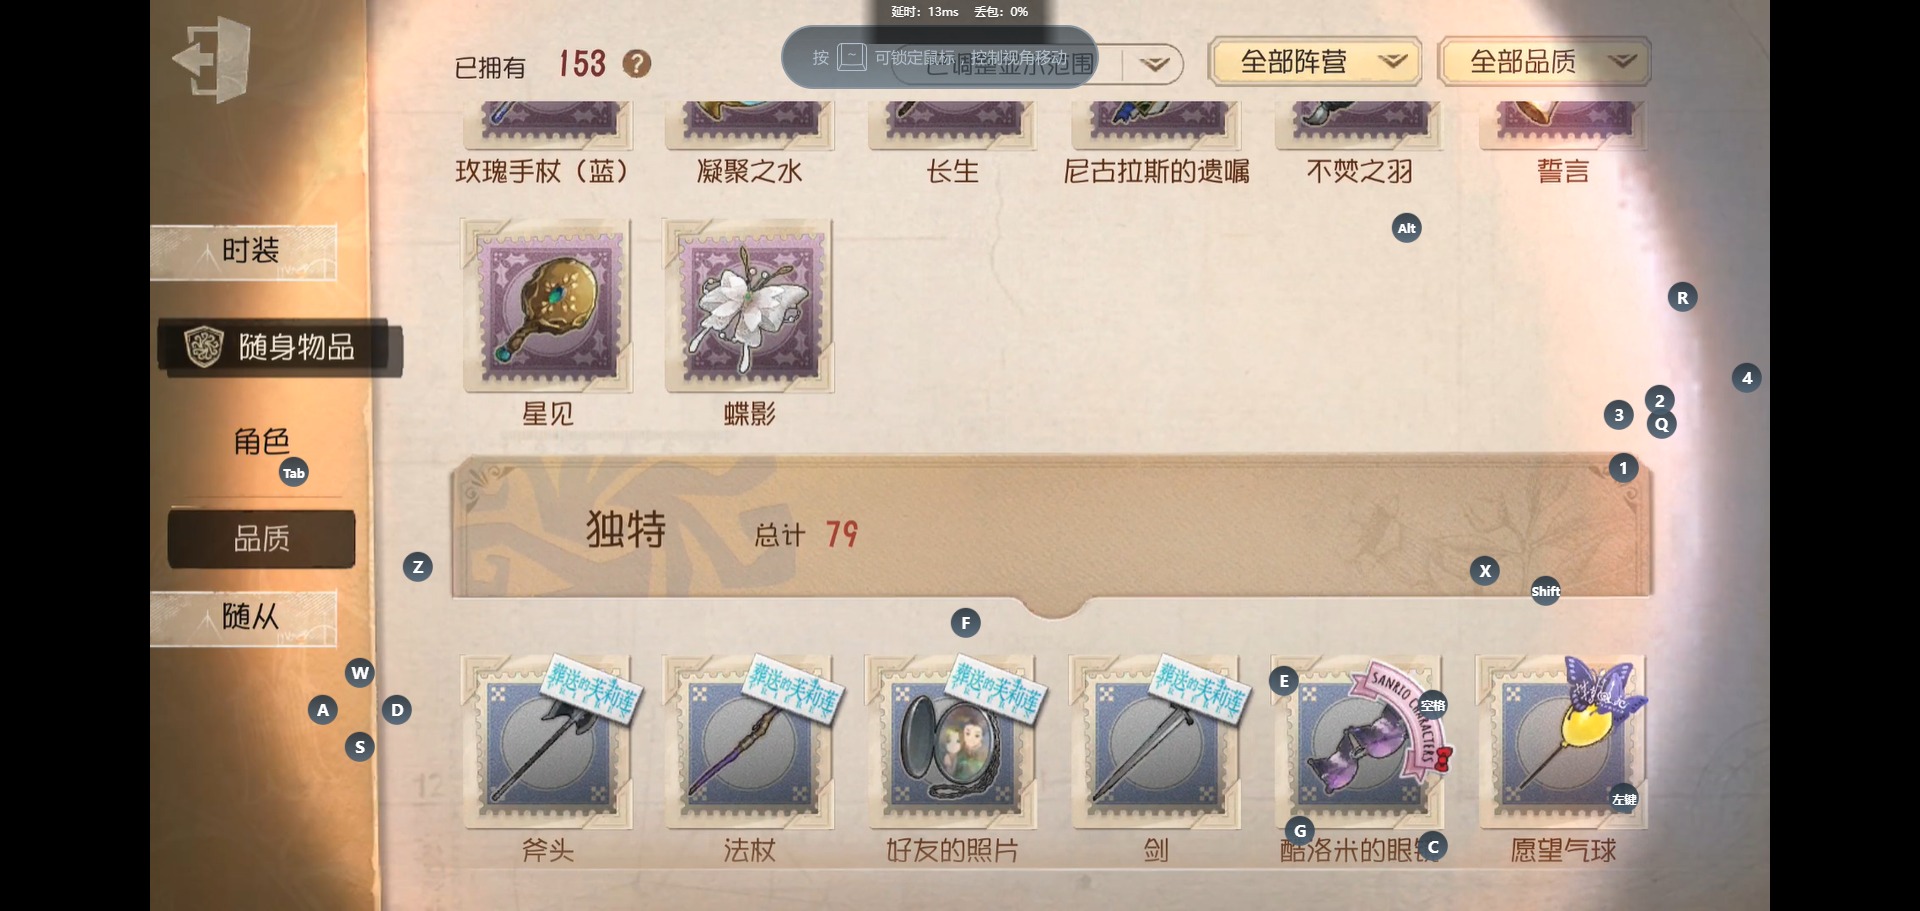This screenshot has width=1920, height=911.
Task: Expand the 全部阵营 faction dropdown
Action: click(1314, 62)
